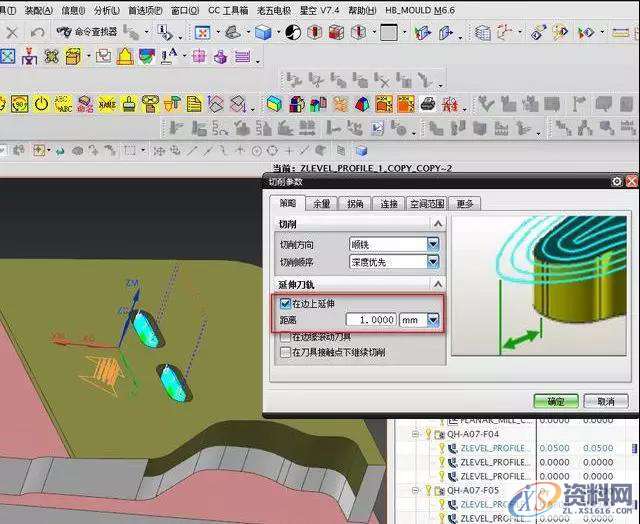Click the 确定 button
This screenshot has height=524, width=640.
[555, 401]
